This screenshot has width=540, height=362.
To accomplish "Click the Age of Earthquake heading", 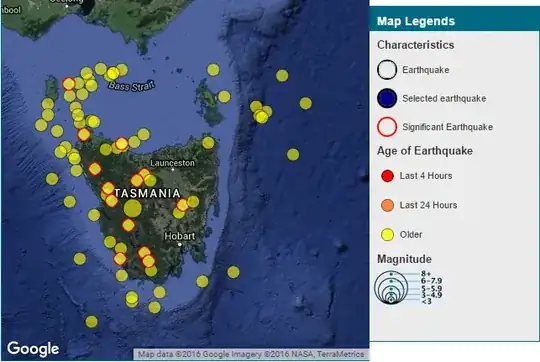I will point(425,151).
